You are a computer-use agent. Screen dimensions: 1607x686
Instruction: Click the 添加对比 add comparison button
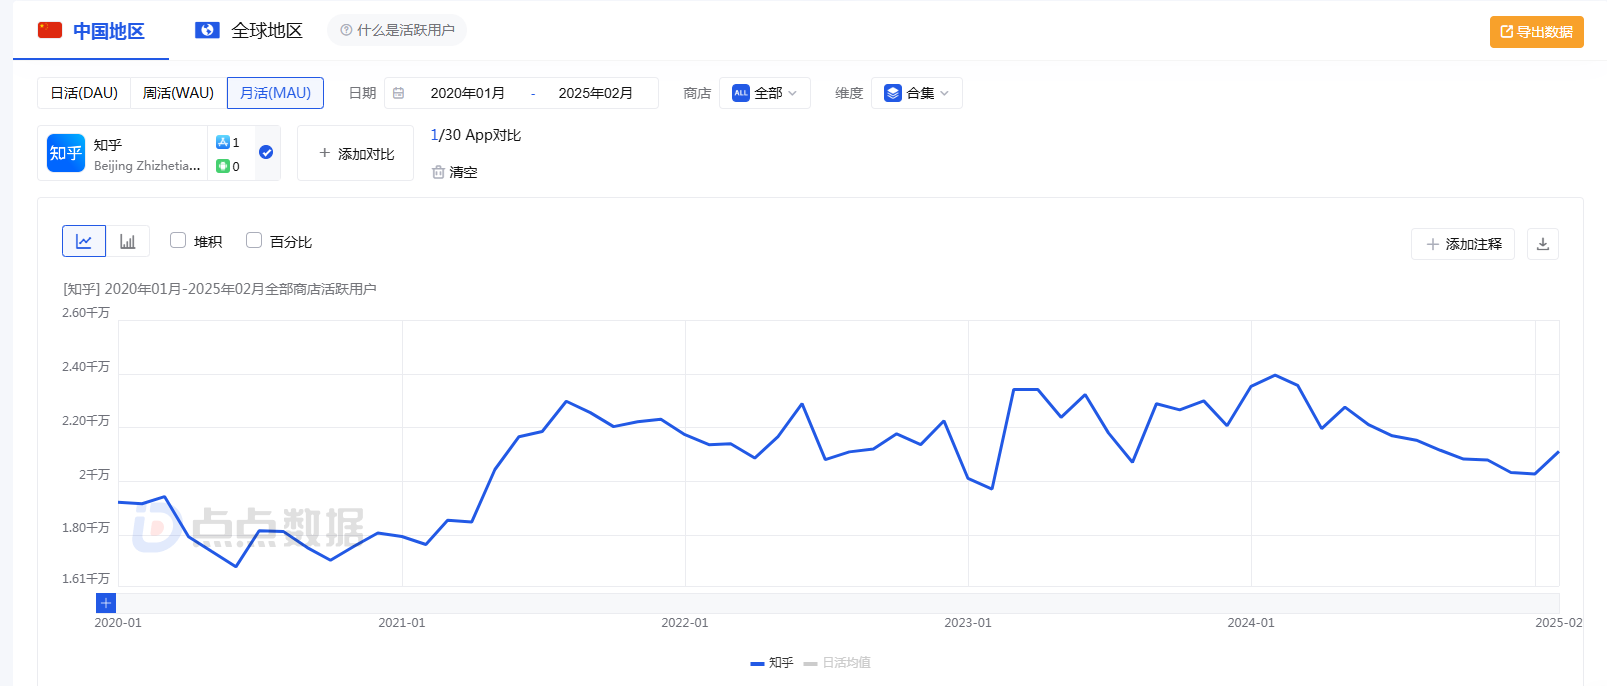(x=356, y=153)
